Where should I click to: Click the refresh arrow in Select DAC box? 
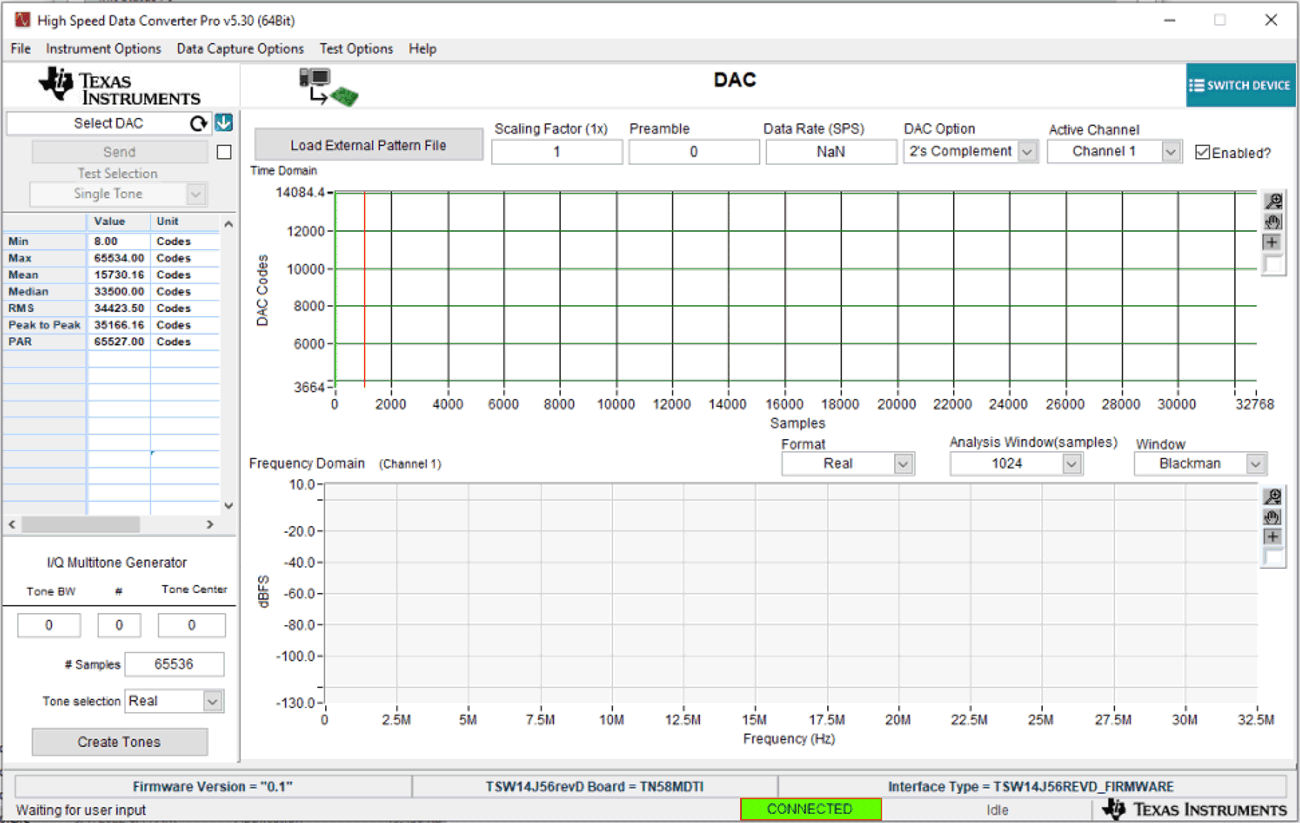pos(199,123)
